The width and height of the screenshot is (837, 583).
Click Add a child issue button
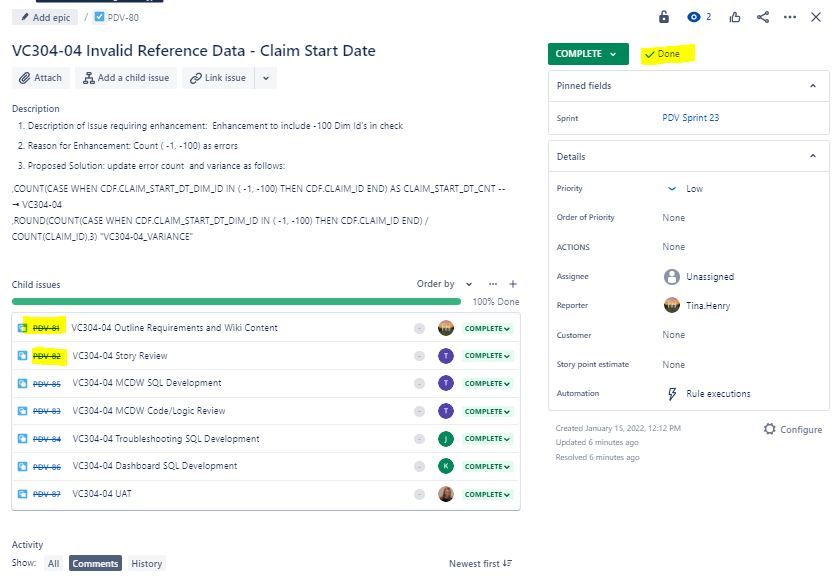click(x=126, y=78)
